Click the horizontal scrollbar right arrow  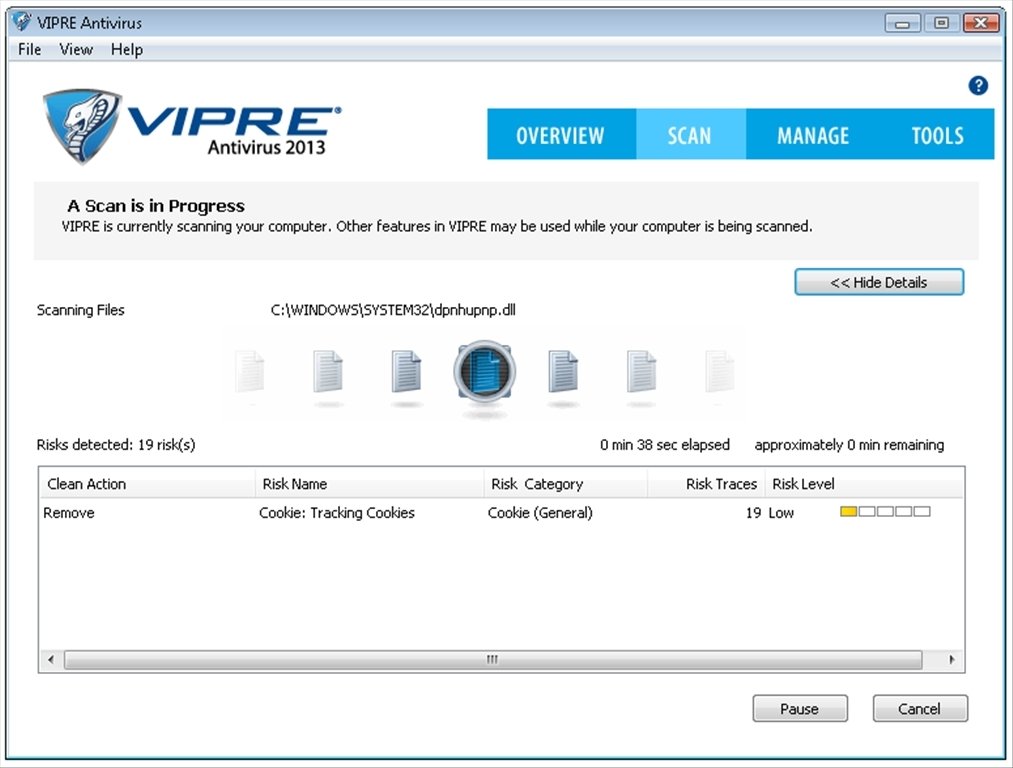coord(952,659)
